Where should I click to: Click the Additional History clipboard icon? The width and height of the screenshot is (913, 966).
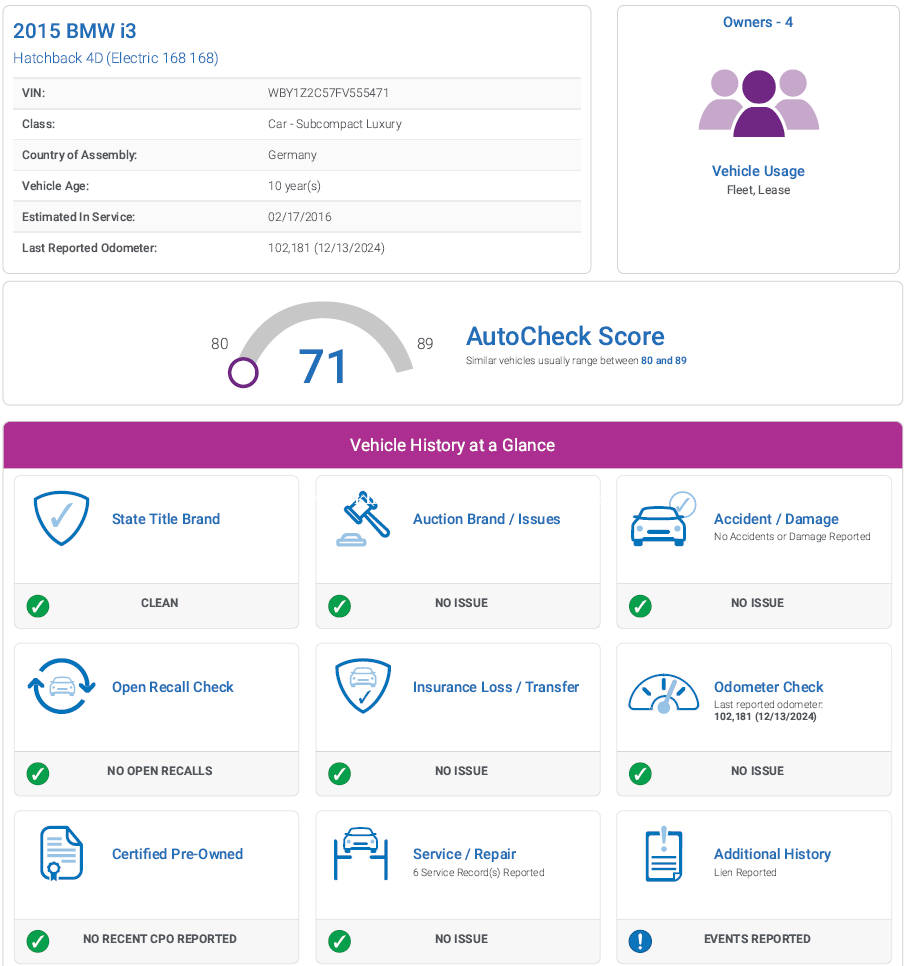[664, 854]
